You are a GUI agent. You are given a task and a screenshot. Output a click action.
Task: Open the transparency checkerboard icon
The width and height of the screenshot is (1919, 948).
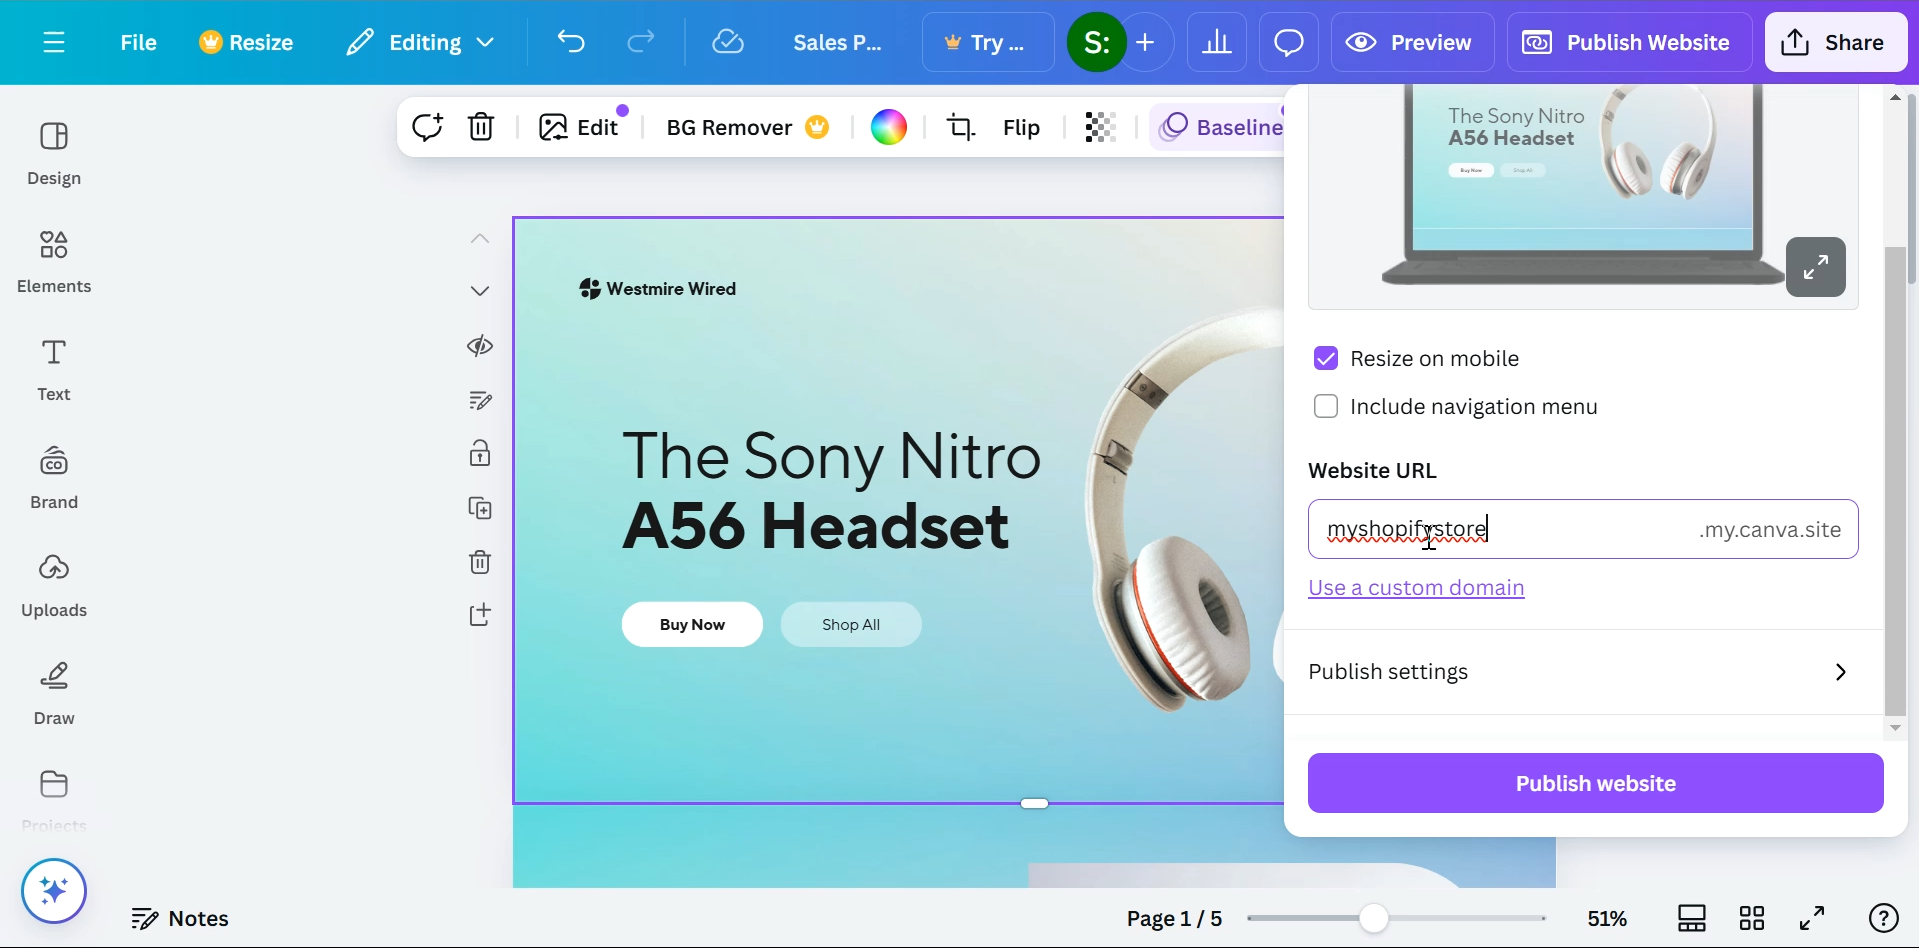(x=1100, y=127)
